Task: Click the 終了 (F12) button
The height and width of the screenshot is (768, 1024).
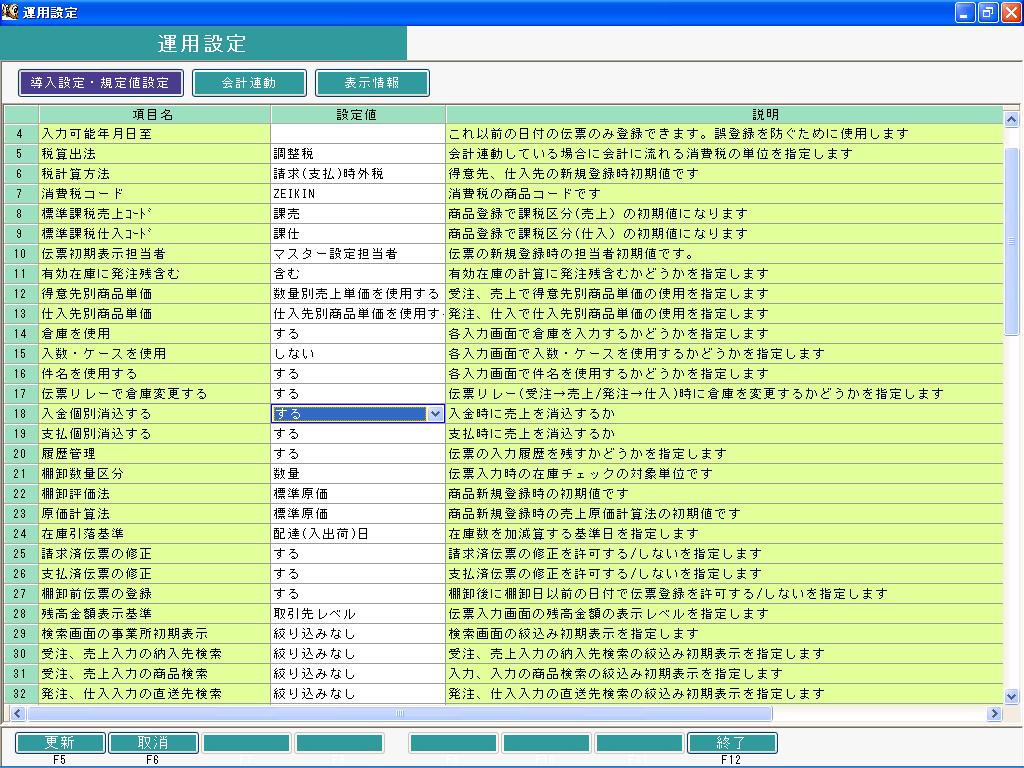Action: 731,743
